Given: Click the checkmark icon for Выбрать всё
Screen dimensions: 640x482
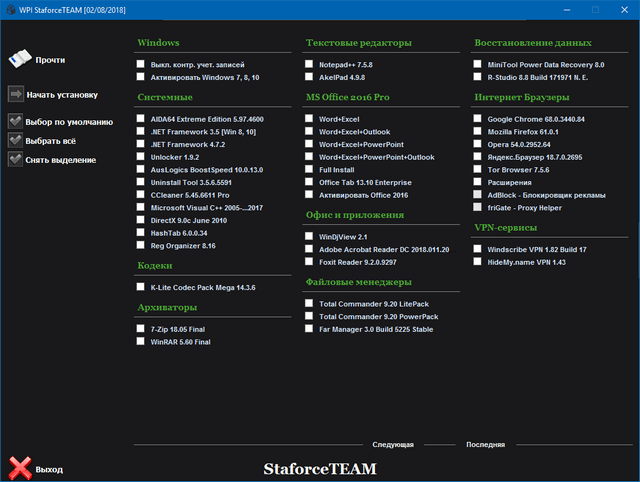Looking at the screenshot, I should pos(16,140).
